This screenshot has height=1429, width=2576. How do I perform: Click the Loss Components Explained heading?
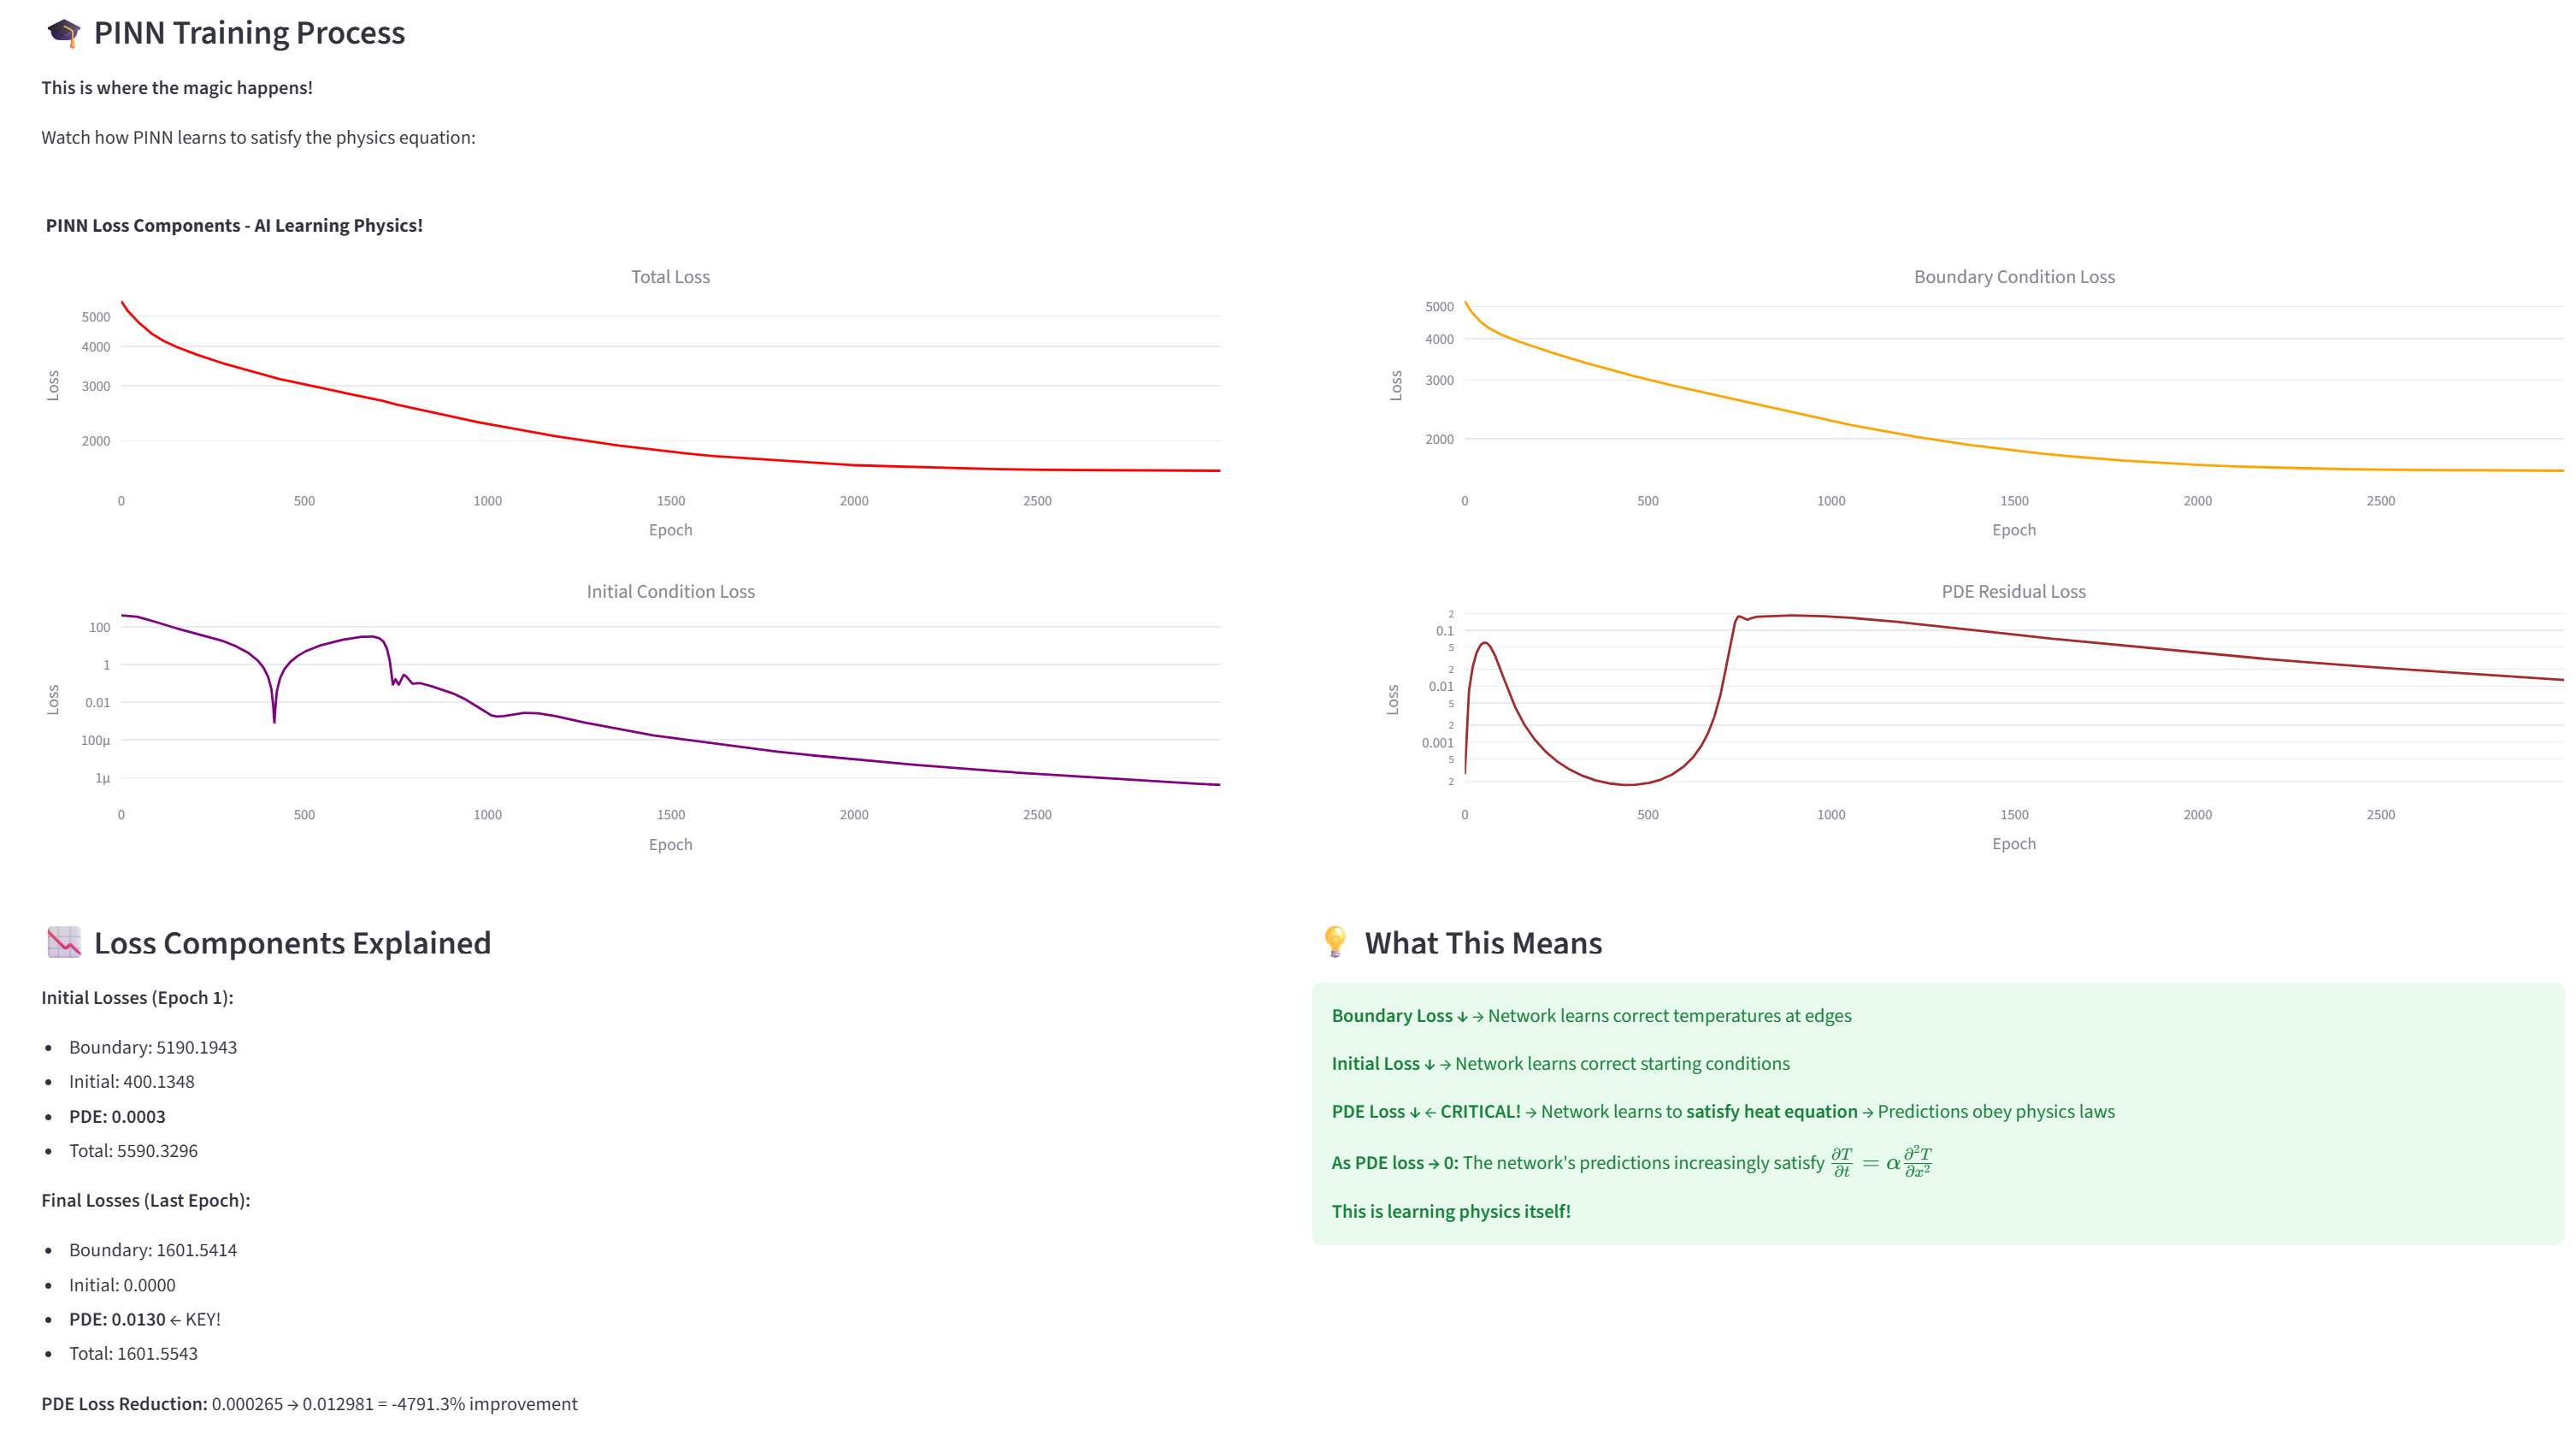point(292,943)
